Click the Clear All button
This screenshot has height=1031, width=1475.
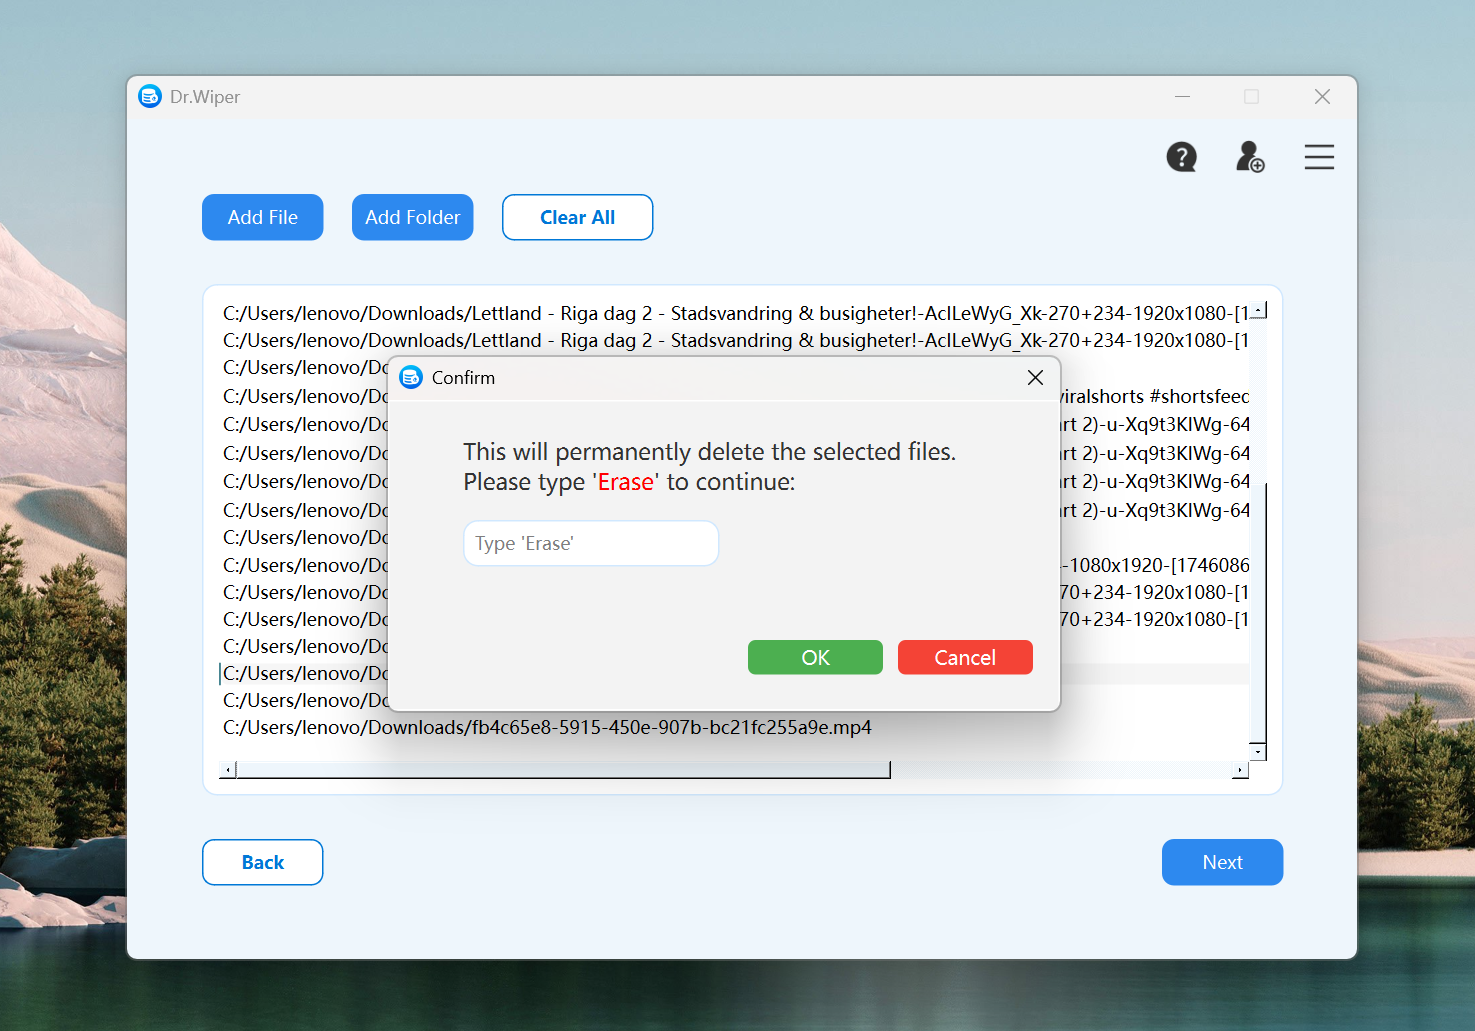(x=577, y=217)
